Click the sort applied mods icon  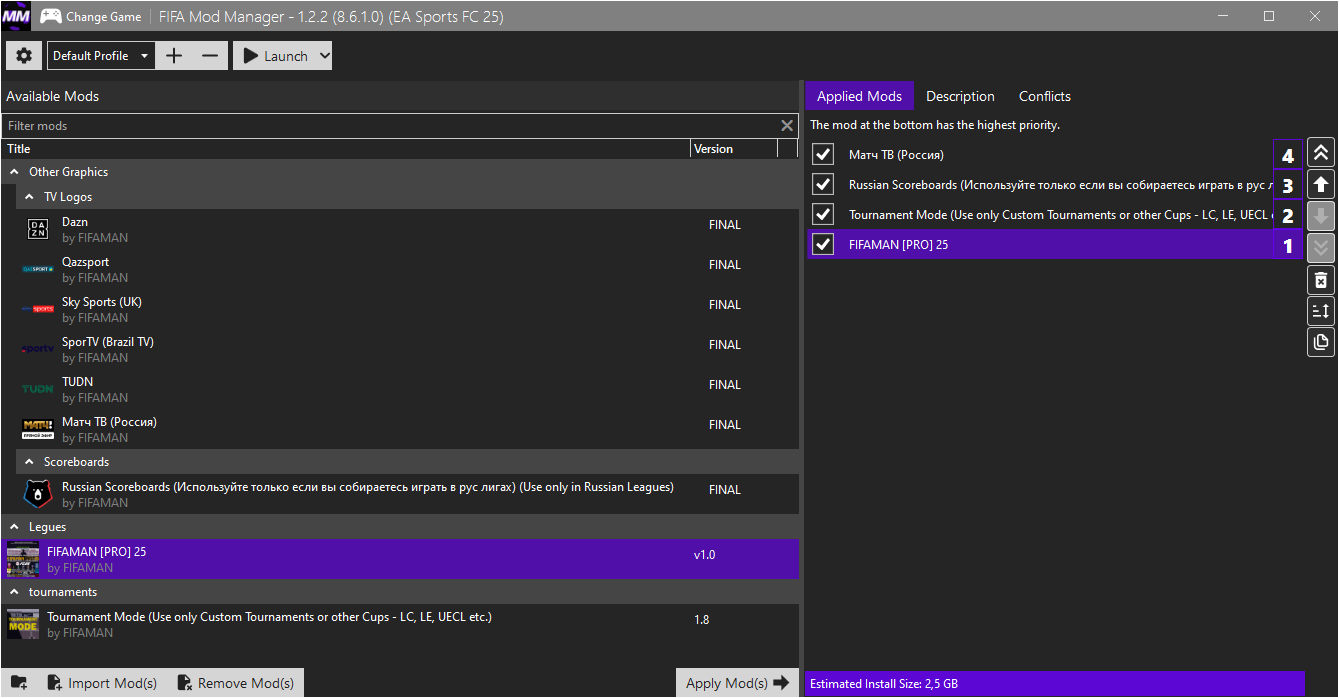pyautogui.click(x=1321, y=311)
